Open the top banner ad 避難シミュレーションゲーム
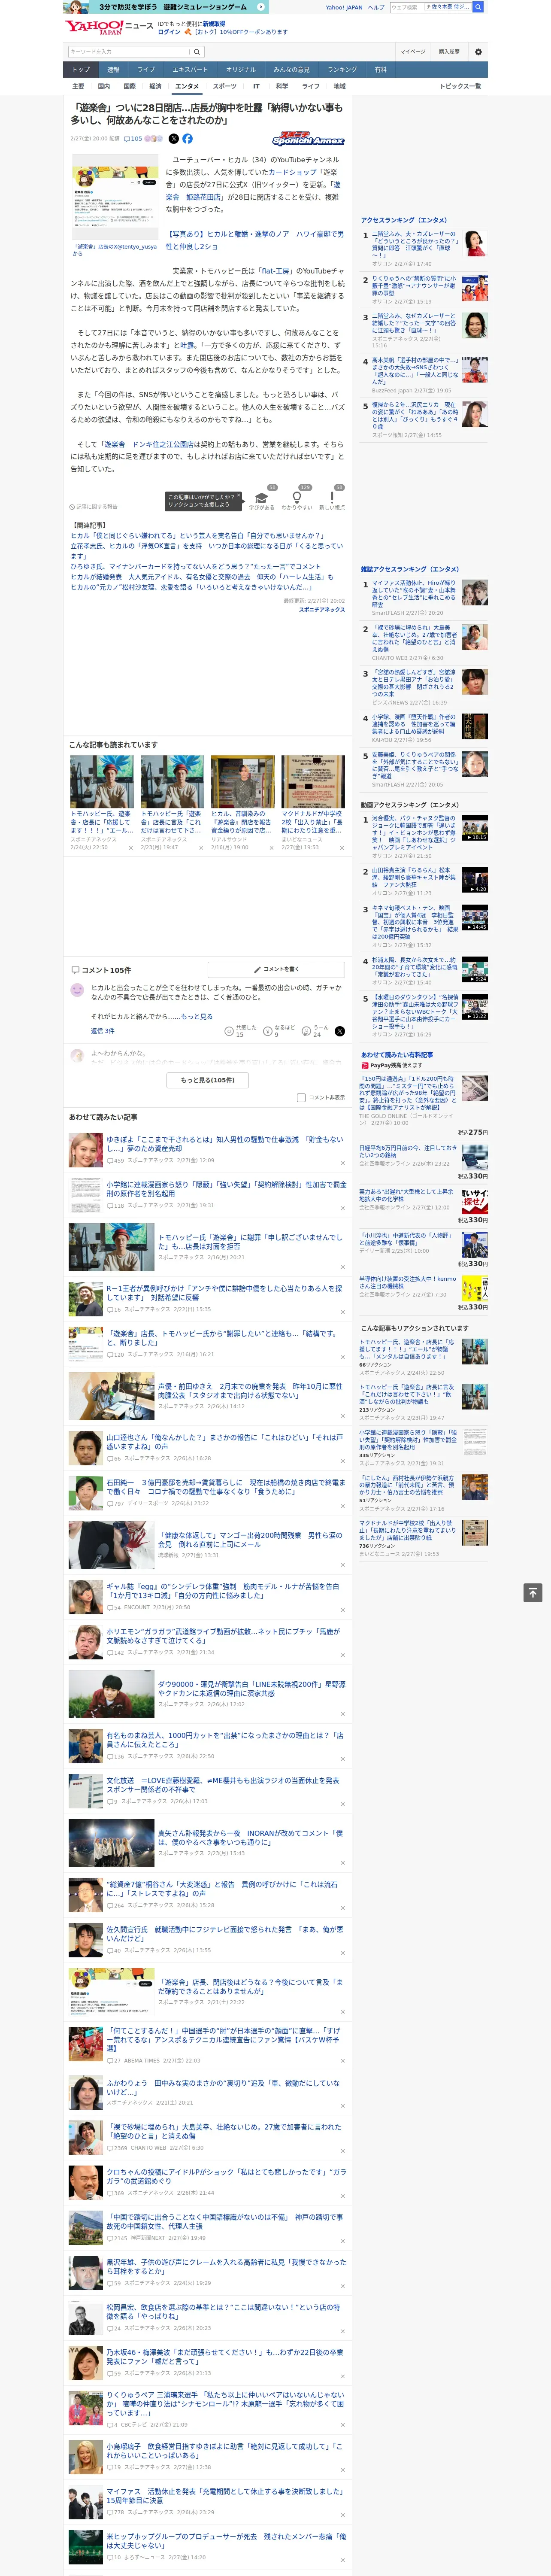The image size is (551, 2576). (166, 7)
